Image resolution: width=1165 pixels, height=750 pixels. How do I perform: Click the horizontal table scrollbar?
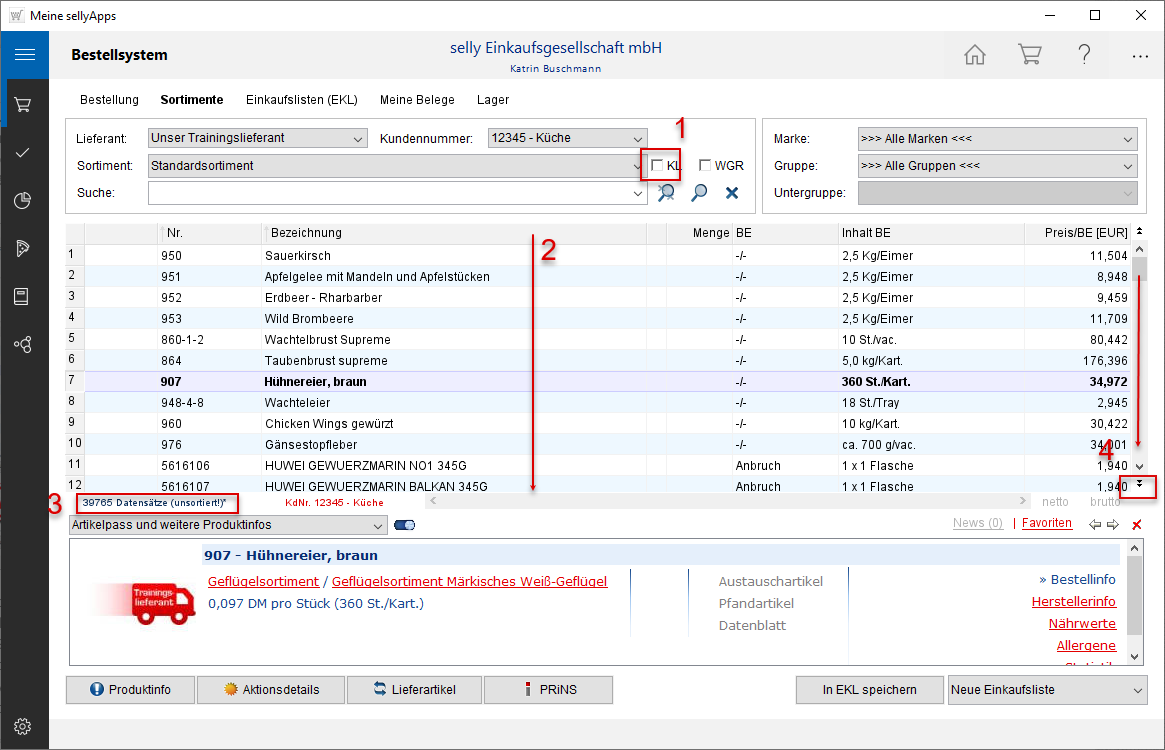[725, 500]
